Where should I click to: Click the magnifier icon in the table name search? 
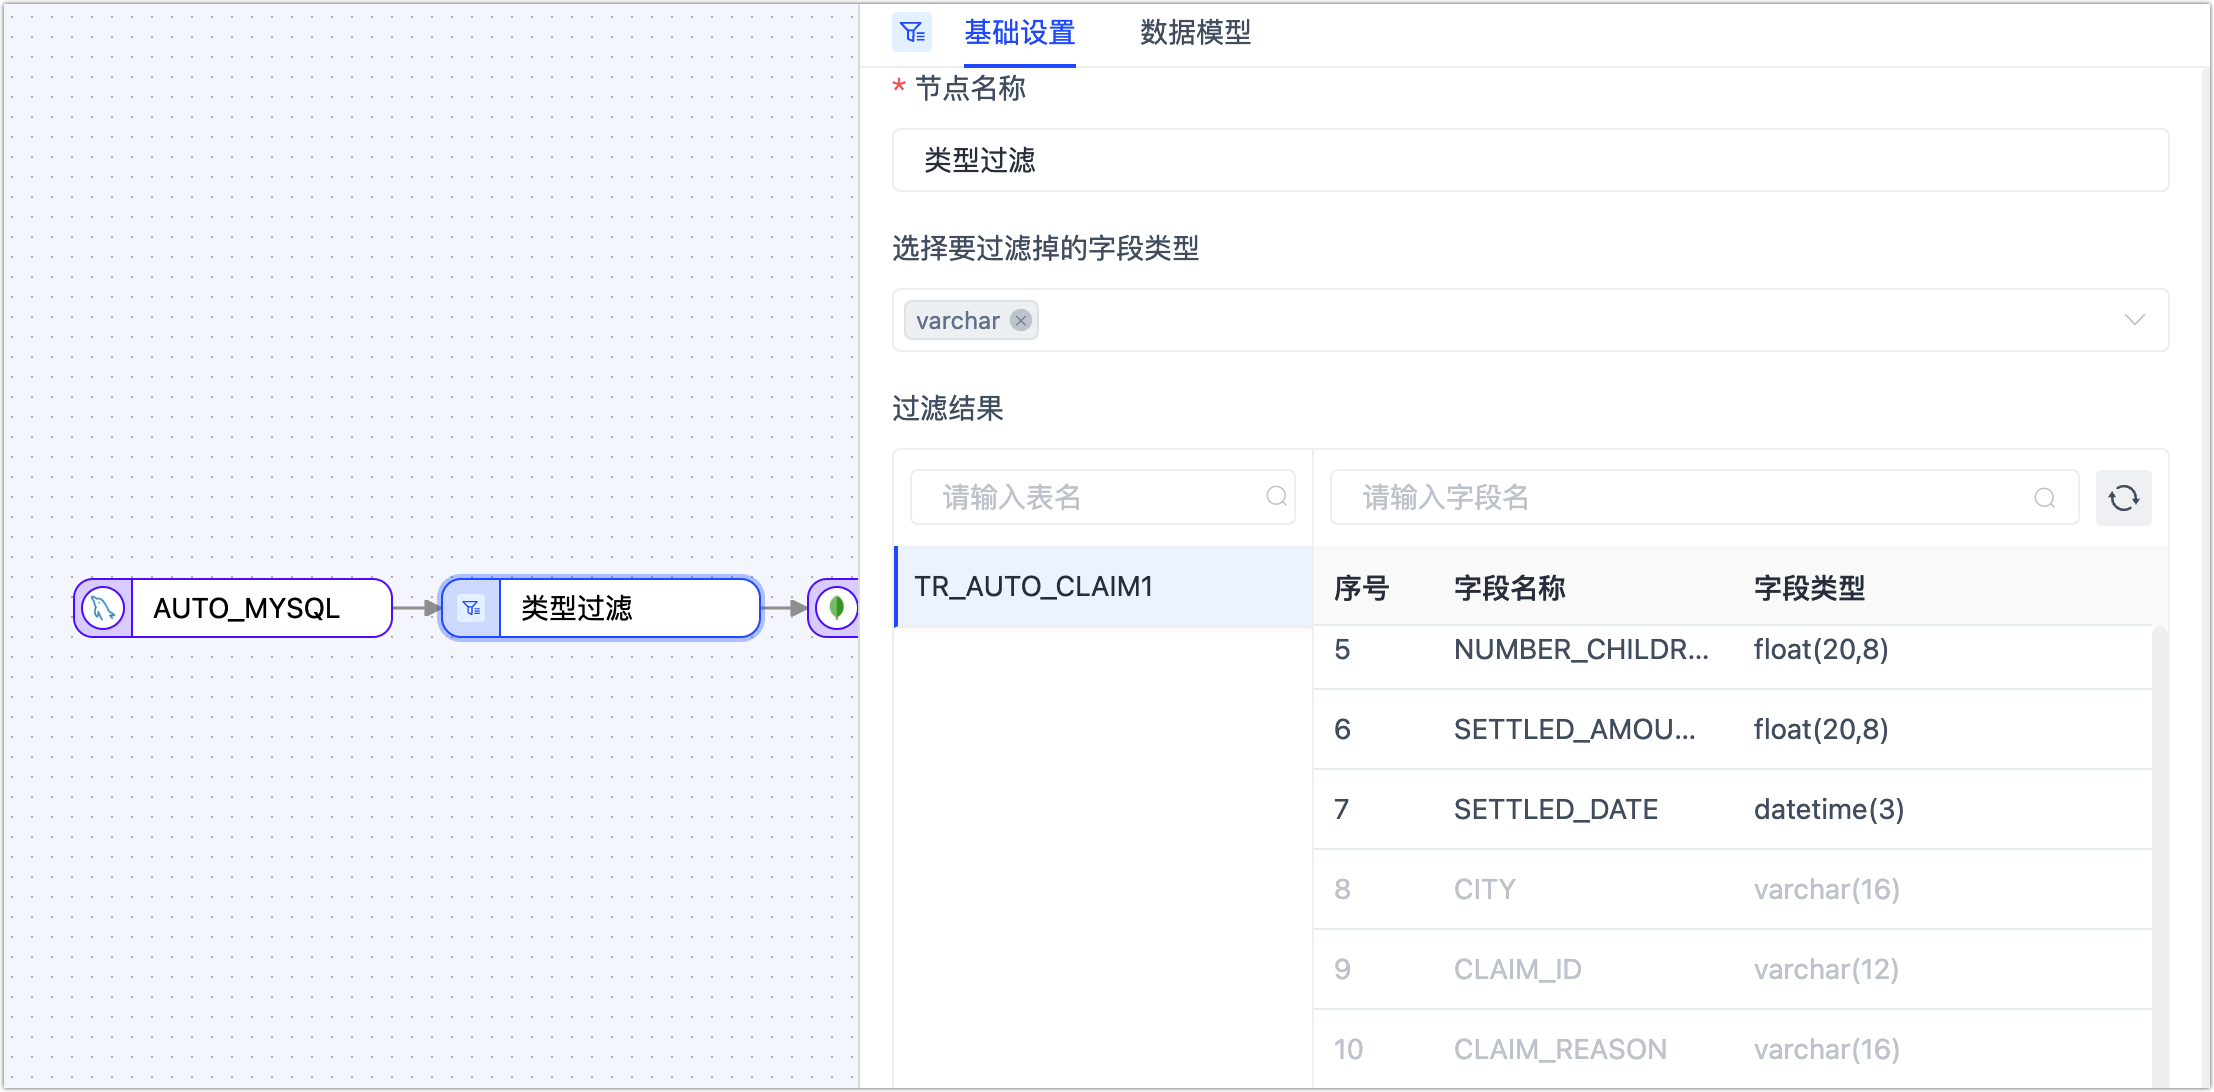(x=1277, y=496)
